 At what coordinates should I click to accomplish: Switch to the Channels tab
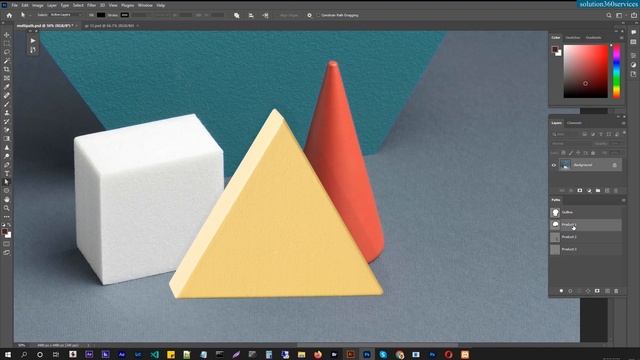[574, 123]
